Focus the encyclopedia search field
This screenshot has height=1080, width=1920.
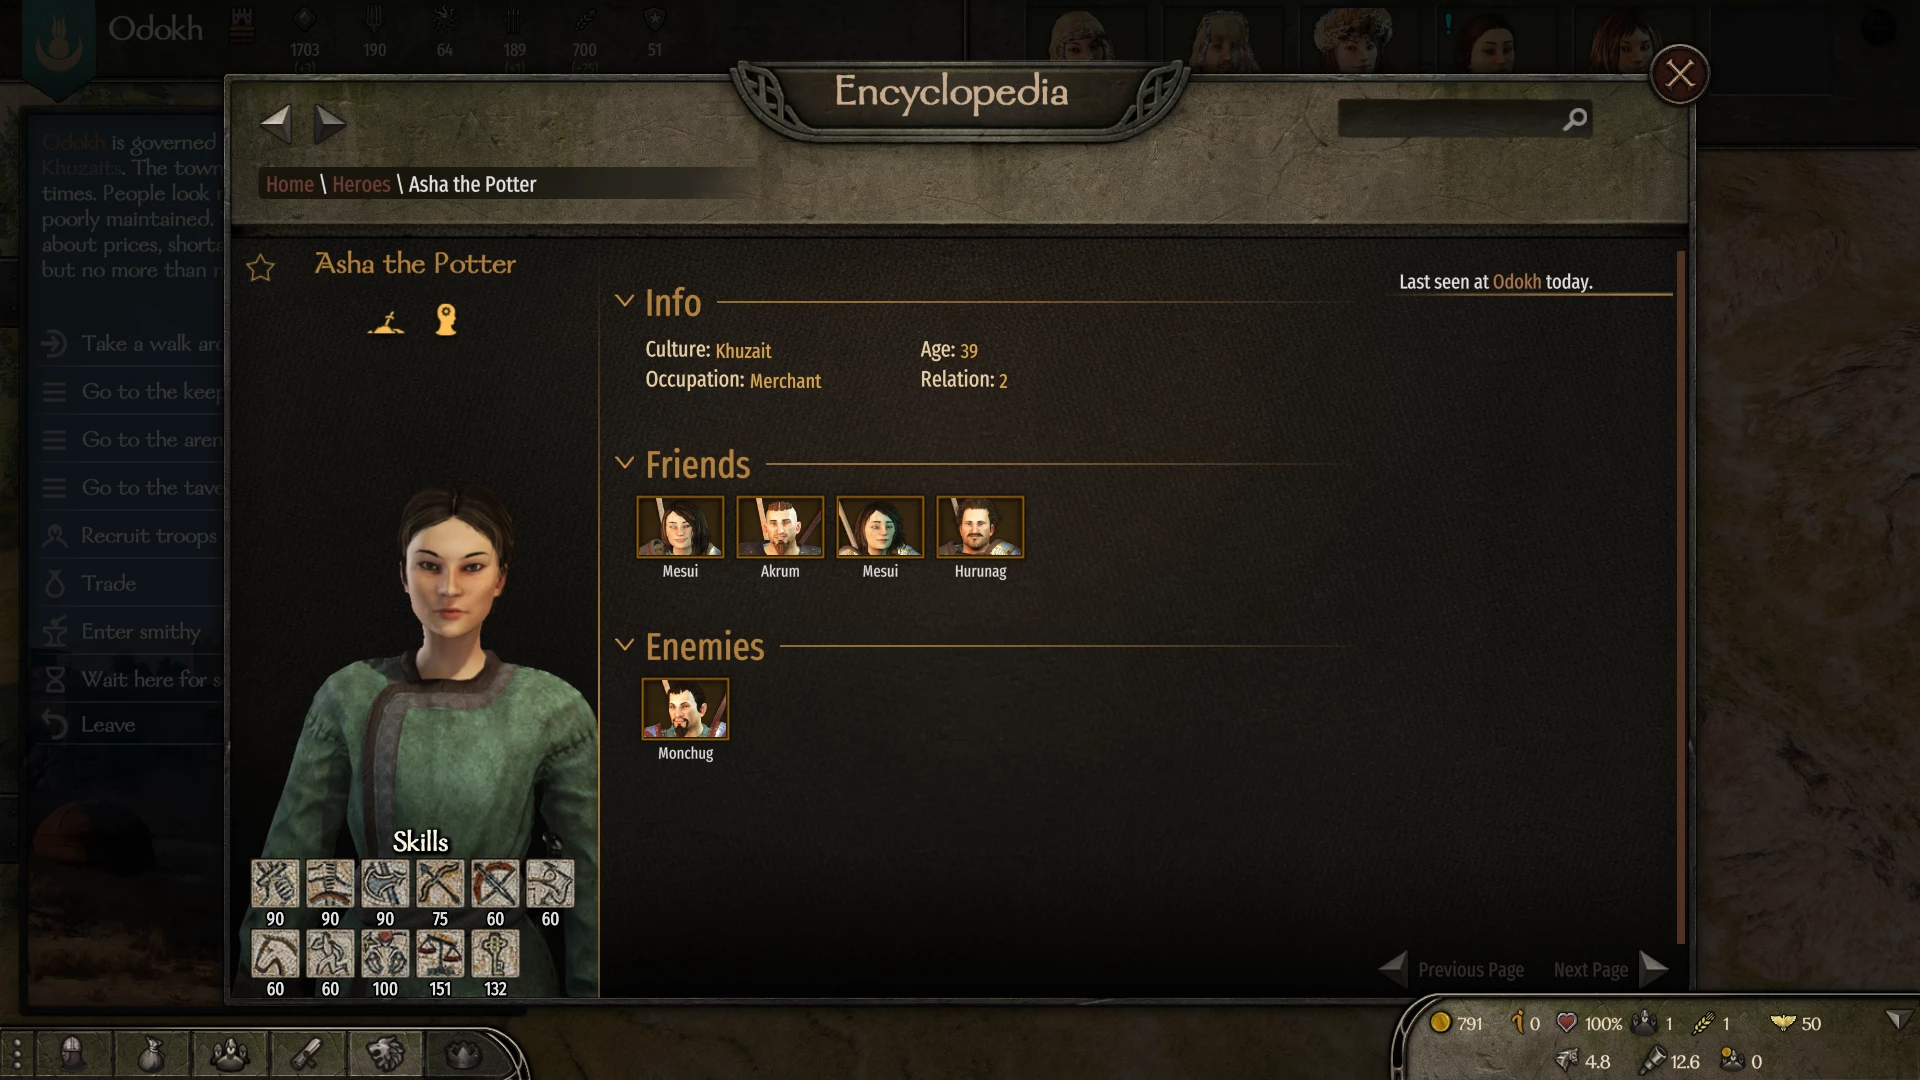pyautogui.click(x=1450, y=119)
